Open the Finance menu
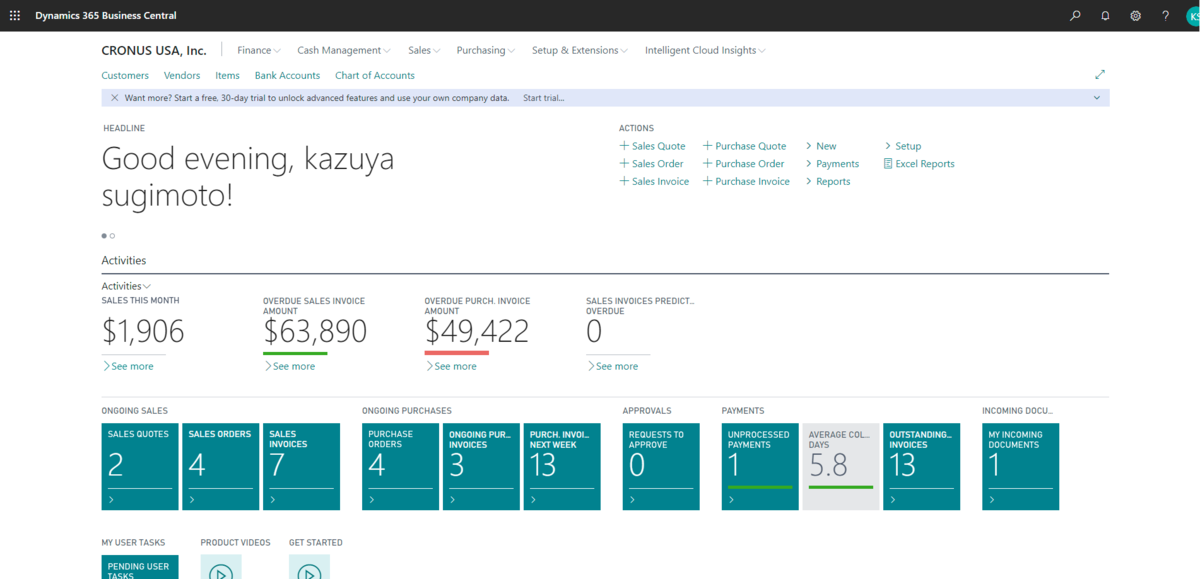This screenshot has width=1200, height=579. click(259, 50)
